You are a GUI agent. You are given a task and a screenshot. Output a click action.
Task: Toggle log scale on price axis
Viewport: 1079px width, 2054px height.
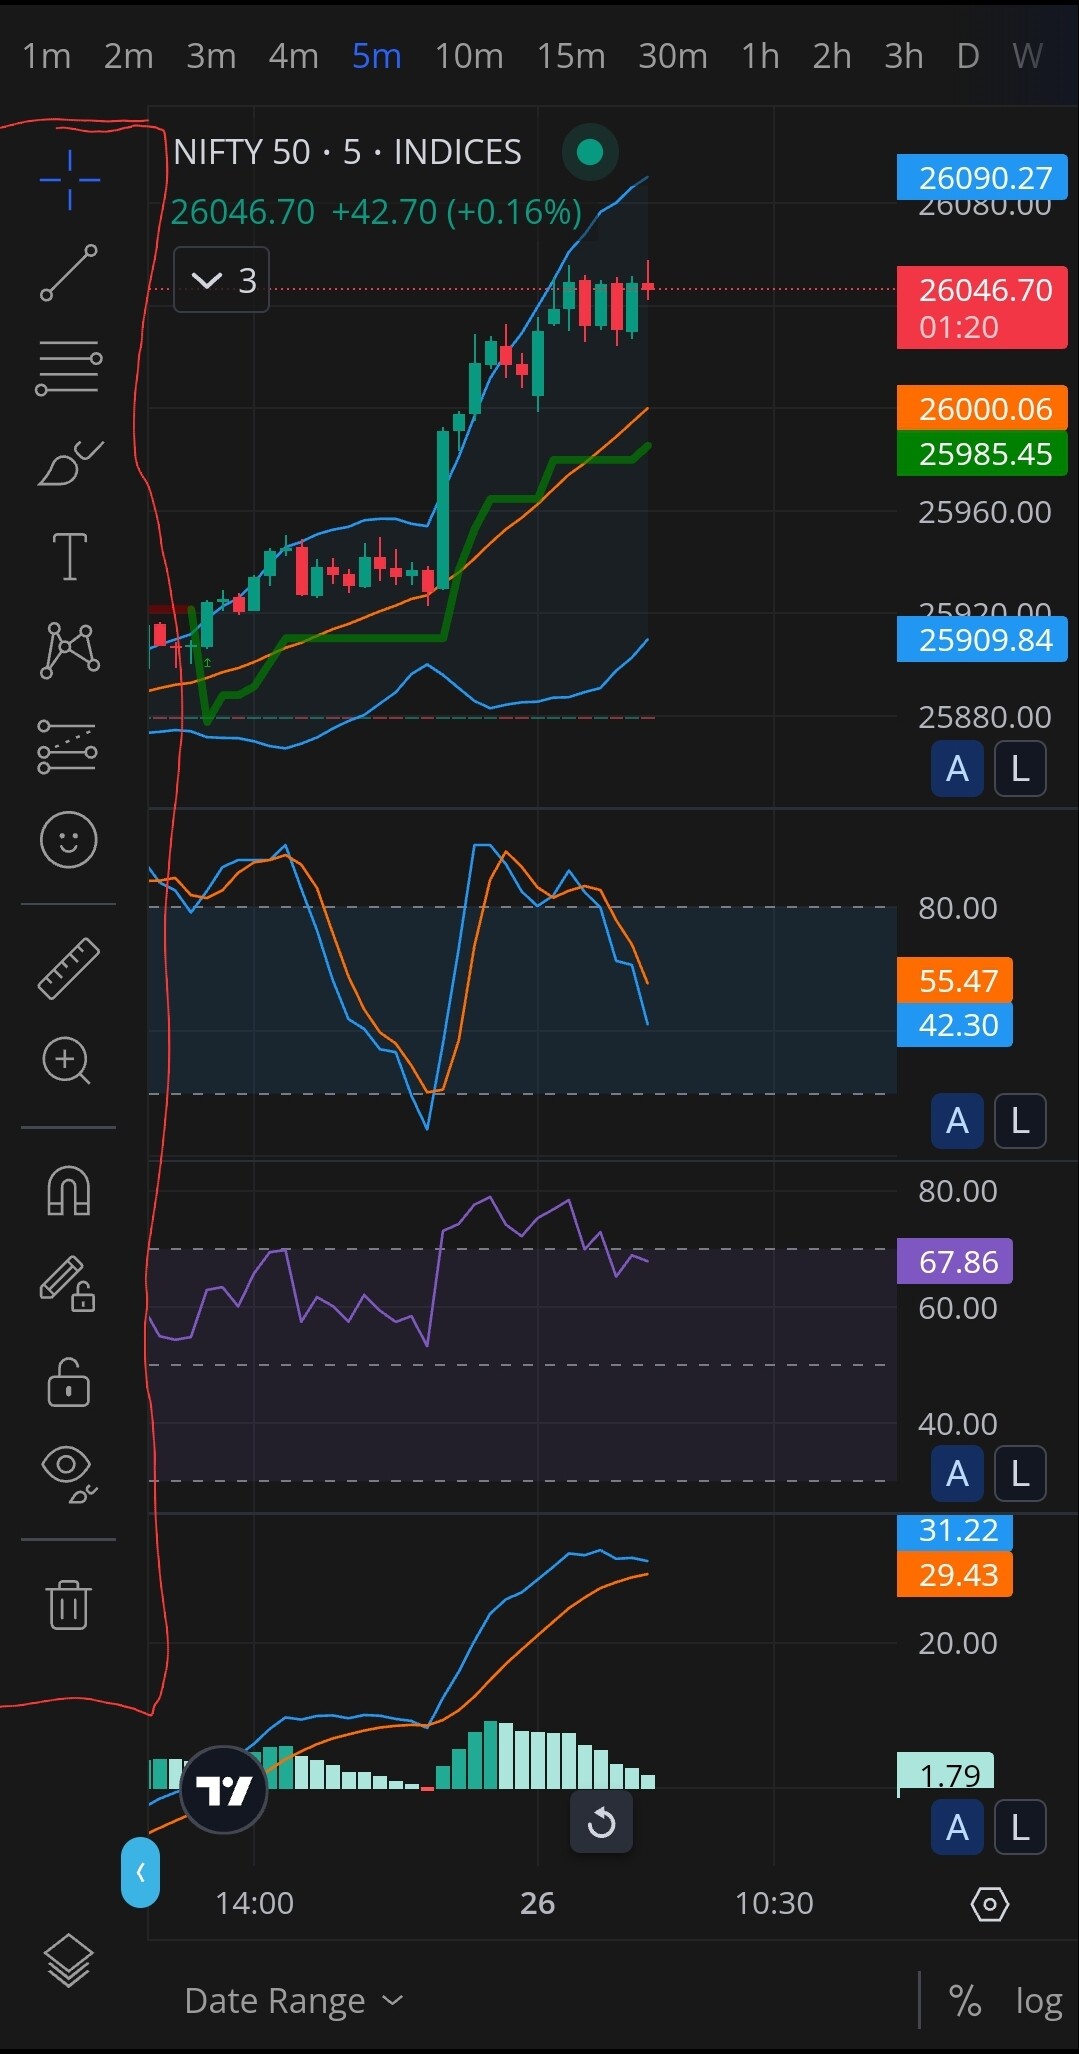pyautogui.click(x=1038, y=2001)
